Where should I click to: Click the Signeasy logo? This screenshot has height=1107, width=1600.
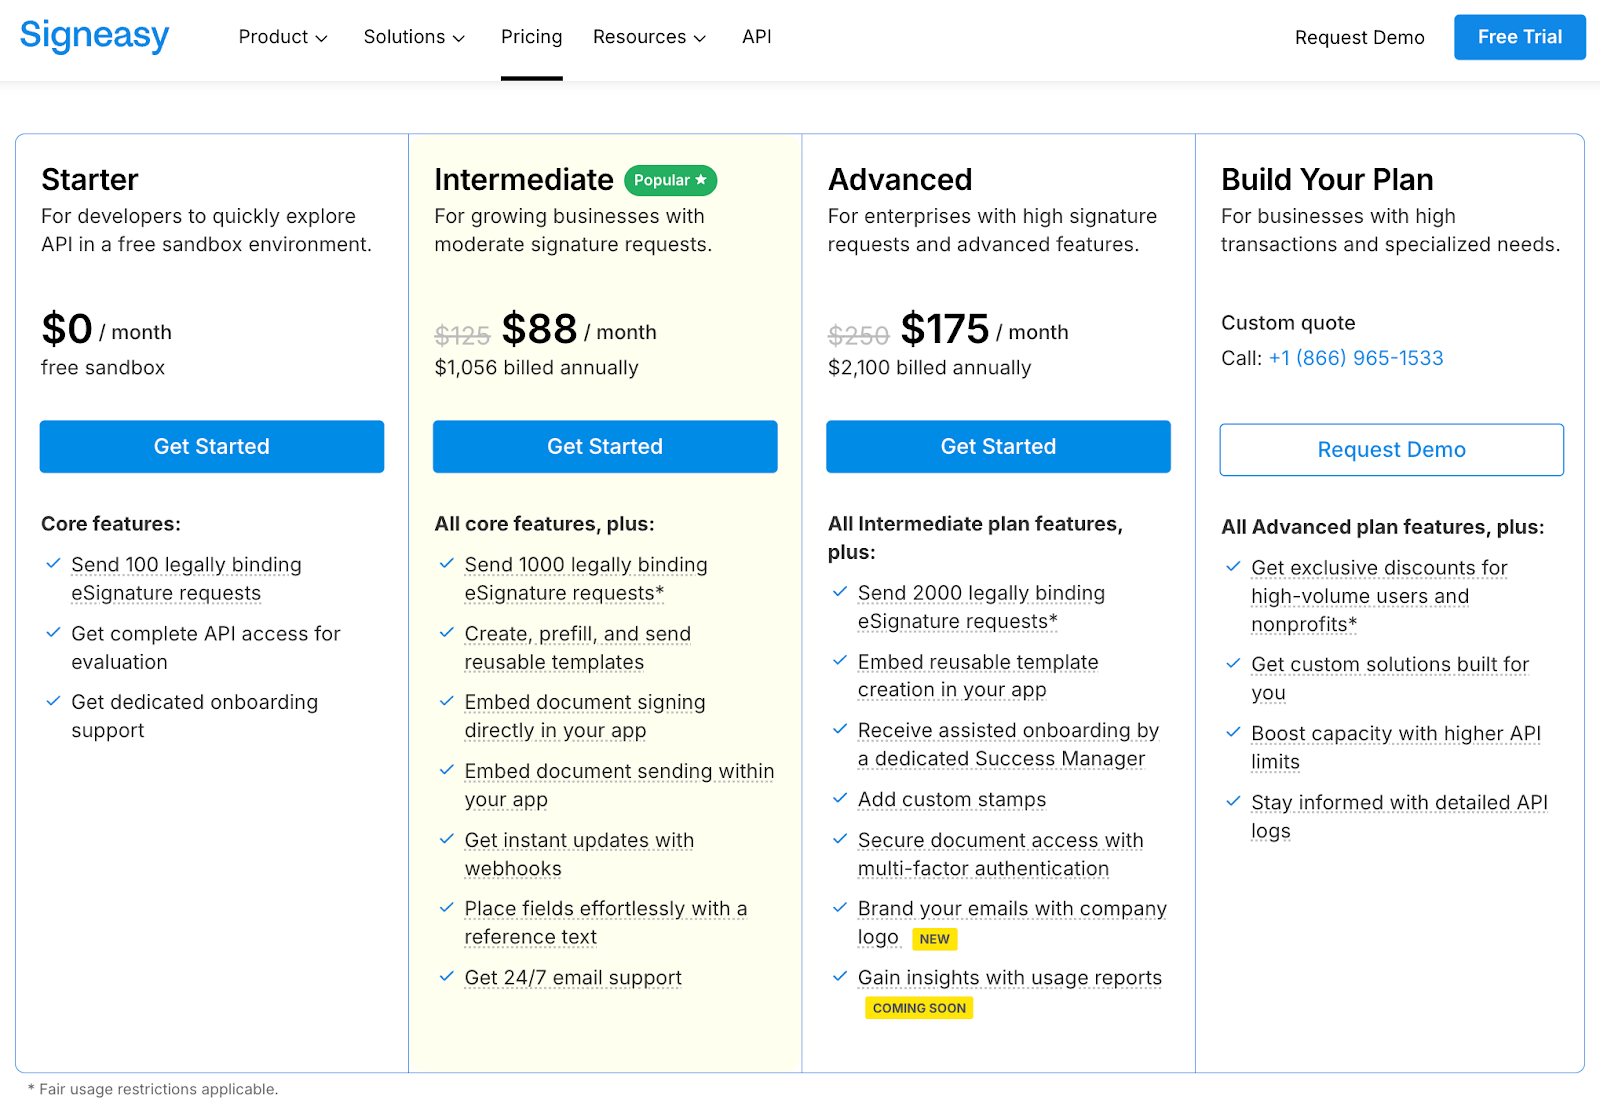(94, 37)
